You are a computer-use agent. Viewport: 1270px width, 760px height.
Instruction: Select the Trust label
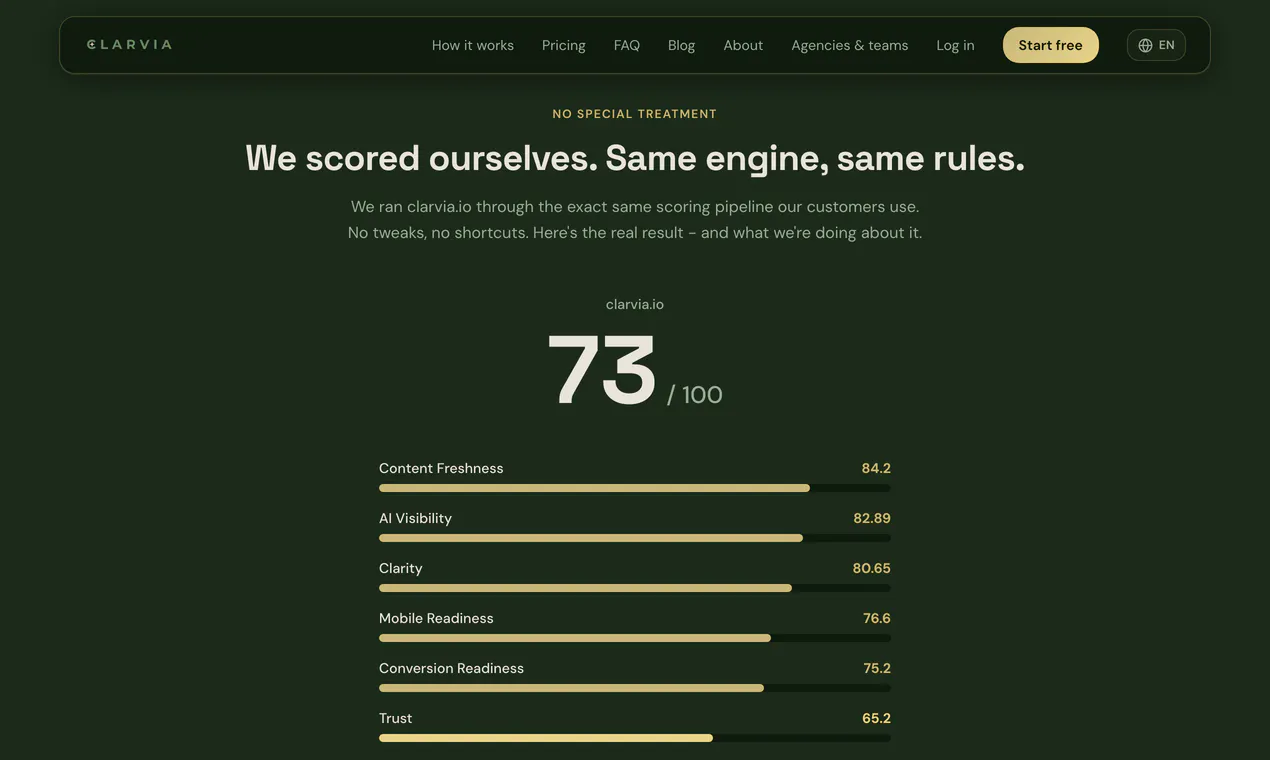tap(396, 718)
